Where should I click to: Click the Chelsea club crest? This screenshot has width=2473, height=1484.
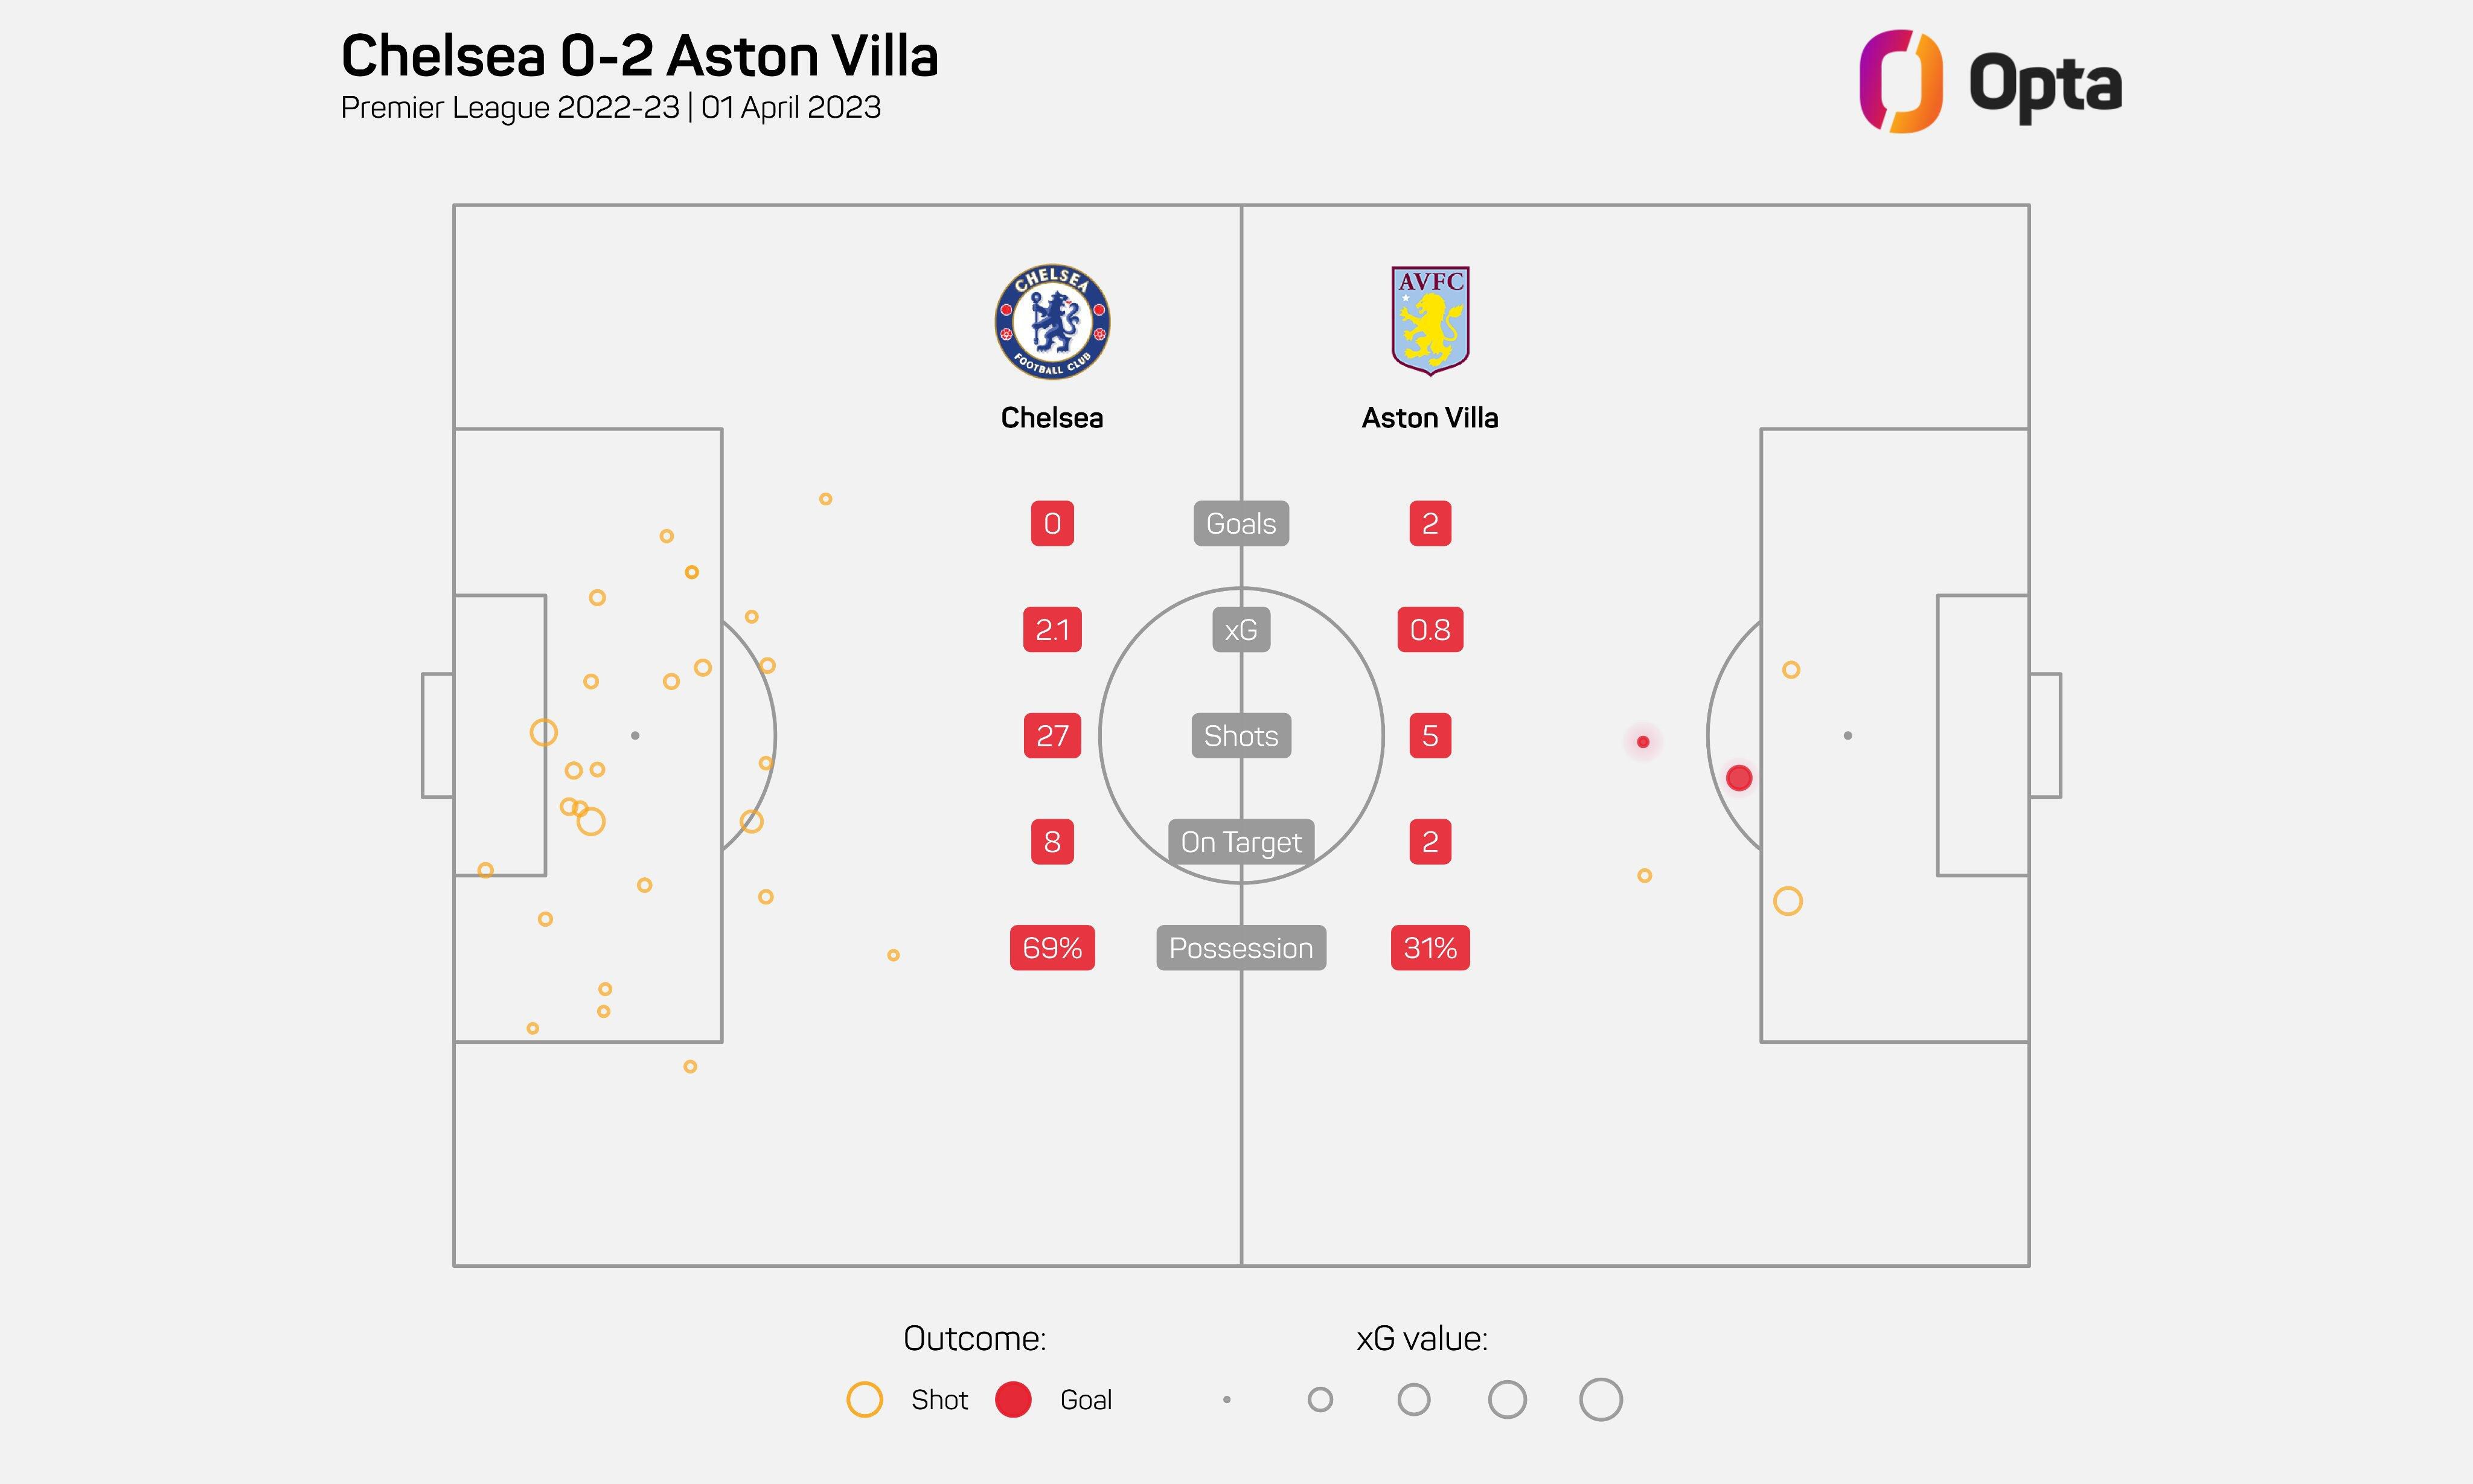pyautogui.click(x=1052, y=322)
